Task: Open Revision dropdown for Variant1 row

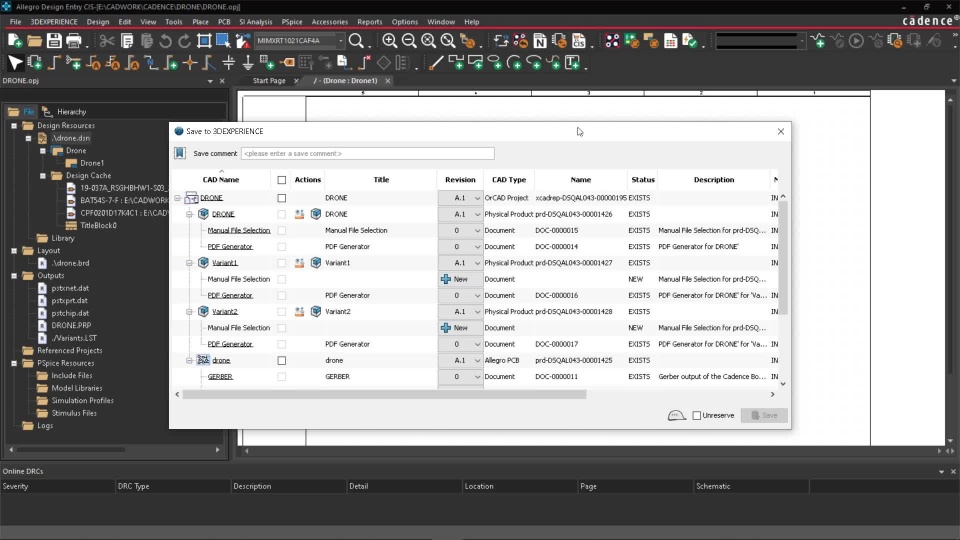Action: tap(460, 263)
